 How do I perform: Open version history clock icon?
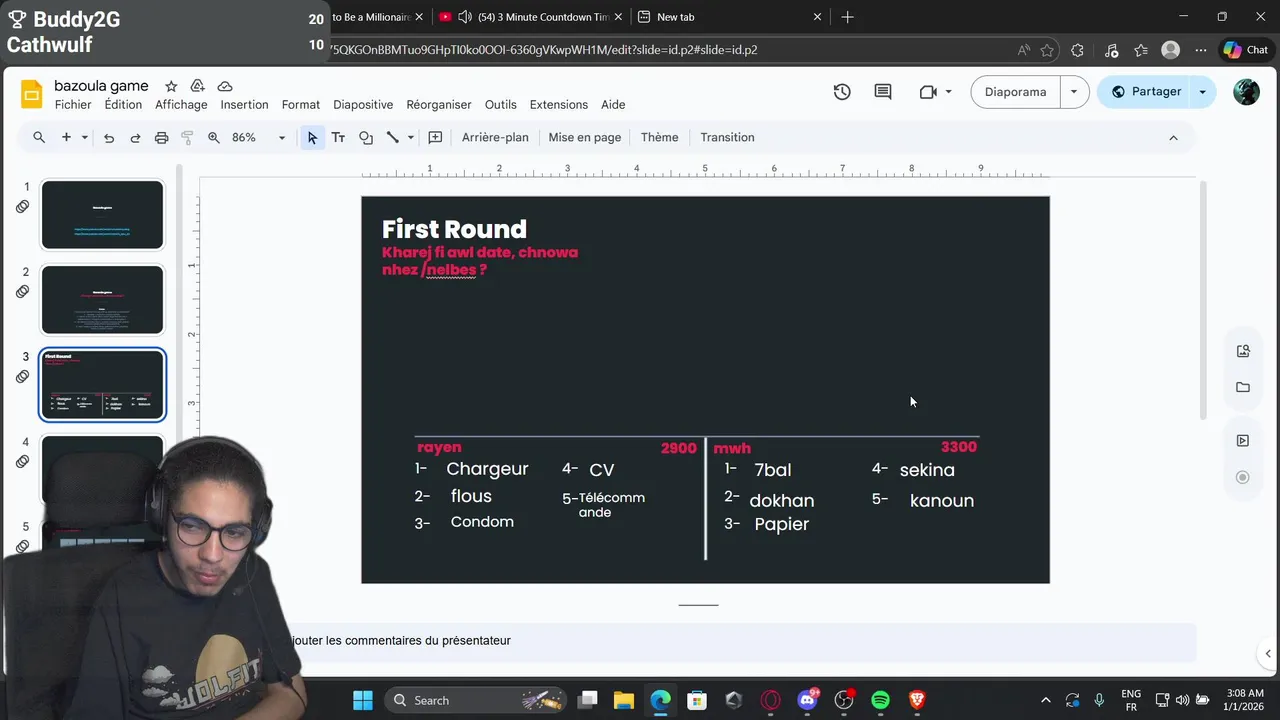(x=842, y=91)
